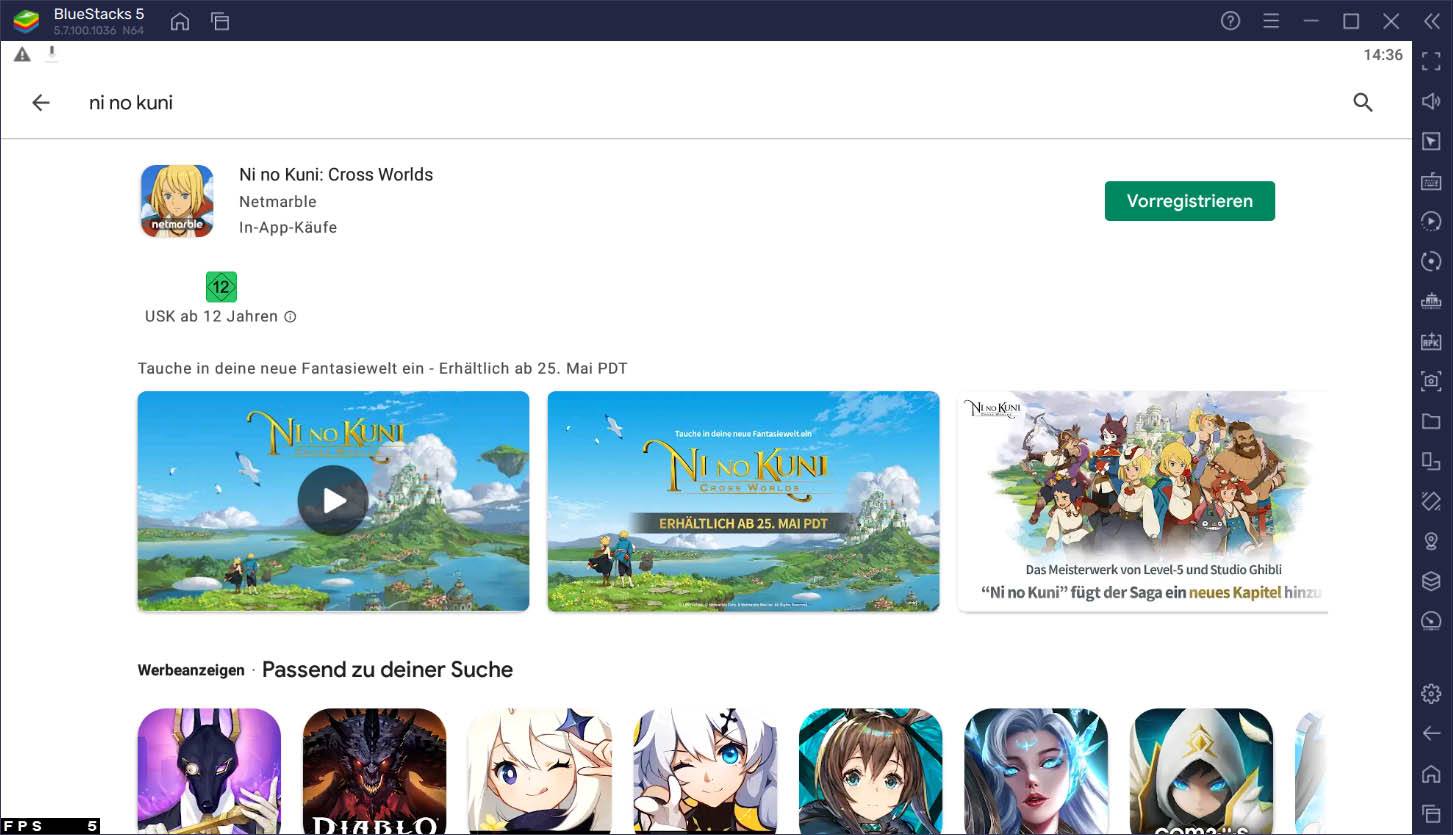1453x835 pixels.
Task: Click the Ni no Kuni: Cross Worlds title
Action: point(336,174)
